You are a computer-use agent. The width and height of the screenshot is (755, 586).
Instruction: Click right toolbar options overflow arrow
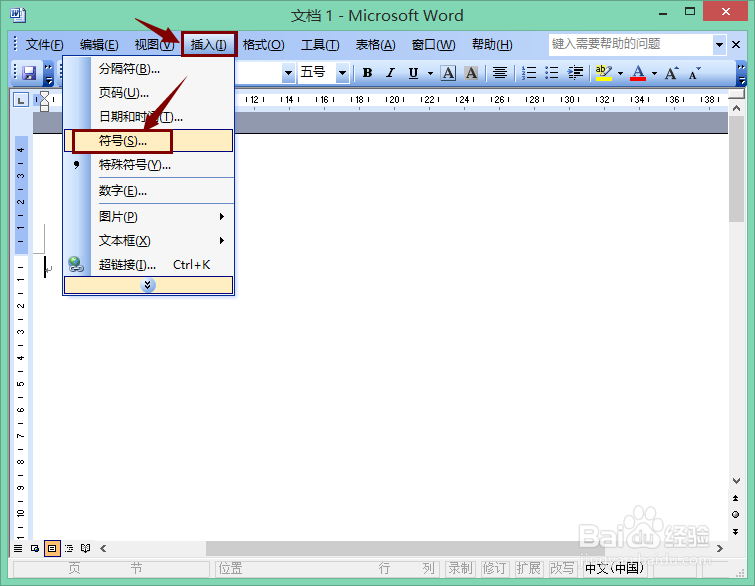(742, 73)
